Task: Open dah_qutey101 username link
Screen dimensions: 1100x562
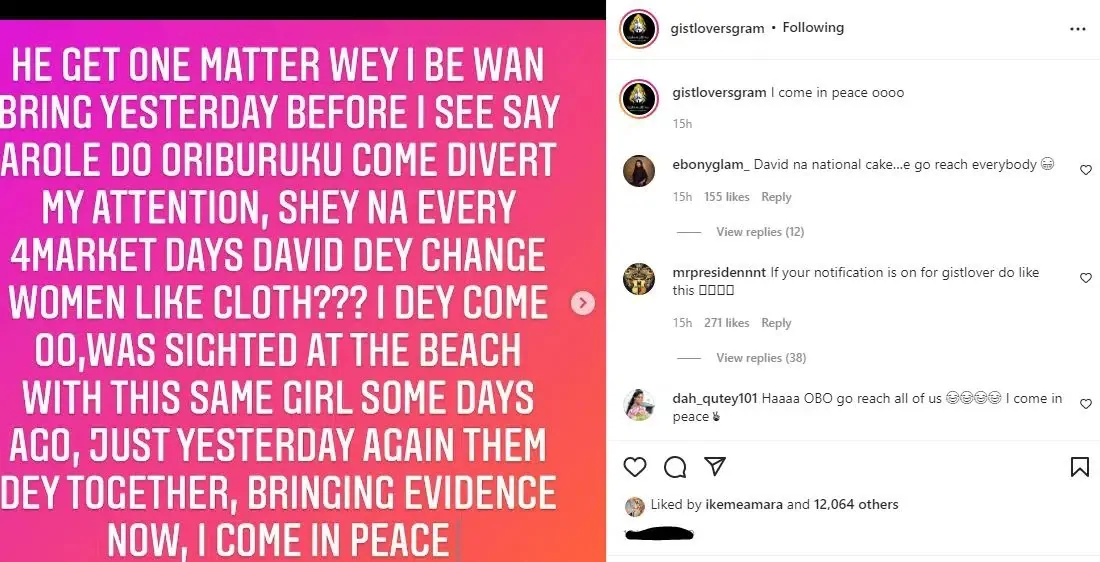Action: (714, 398)
